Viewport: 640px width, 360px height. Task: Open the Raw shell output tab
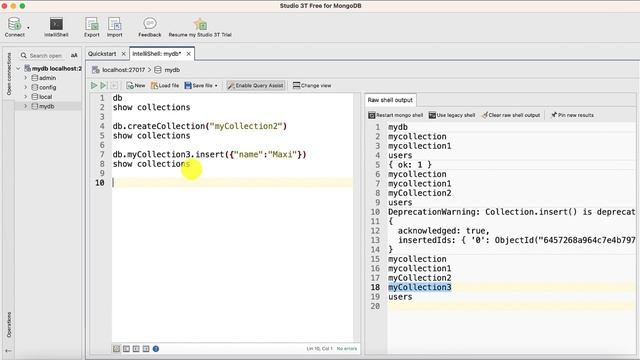tap(390, 100)
